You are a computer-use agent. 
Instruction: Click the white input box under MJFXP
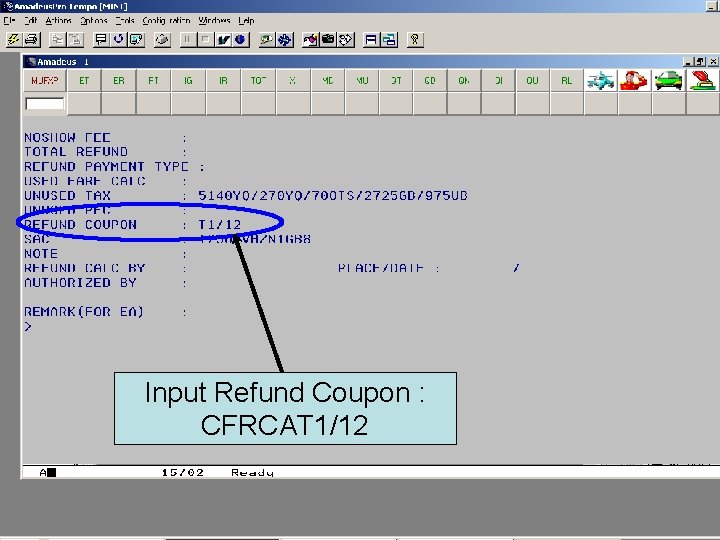click(x=45, y=104)
